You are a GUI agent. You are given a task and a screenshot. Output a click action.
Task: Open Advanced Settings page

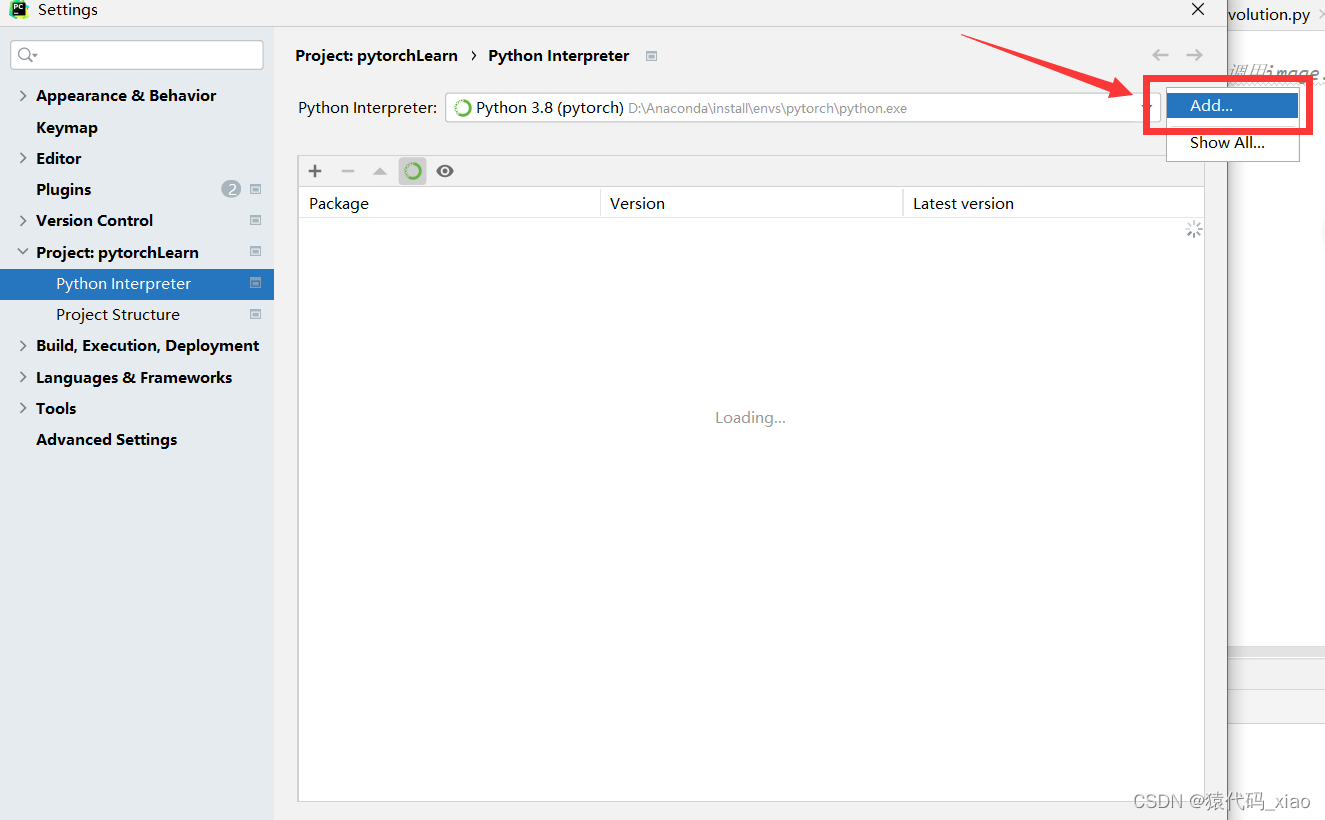107,439
